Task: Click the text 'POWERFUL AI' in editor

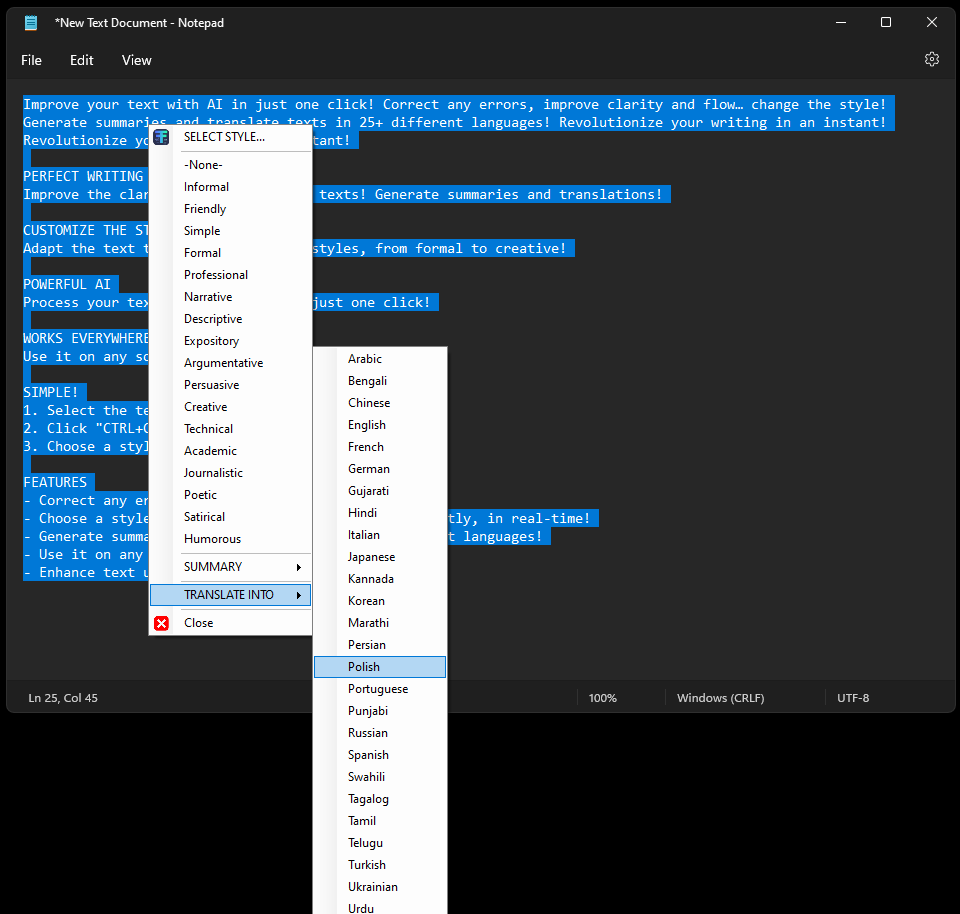Action: click(x=67, y=285)
